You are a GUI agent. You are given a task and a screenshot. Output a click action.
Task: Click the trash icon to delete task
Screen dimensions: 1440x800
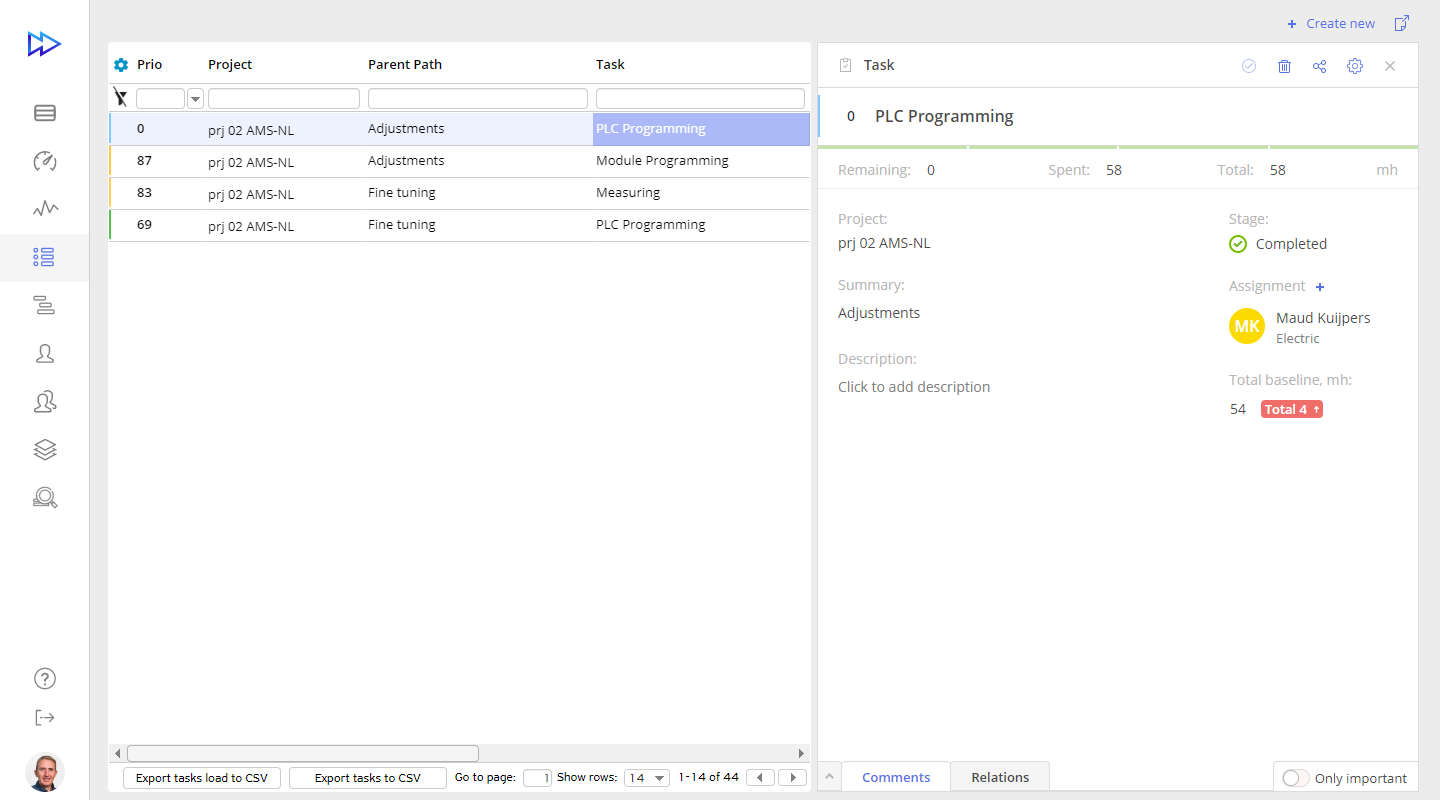point(1284,66)
